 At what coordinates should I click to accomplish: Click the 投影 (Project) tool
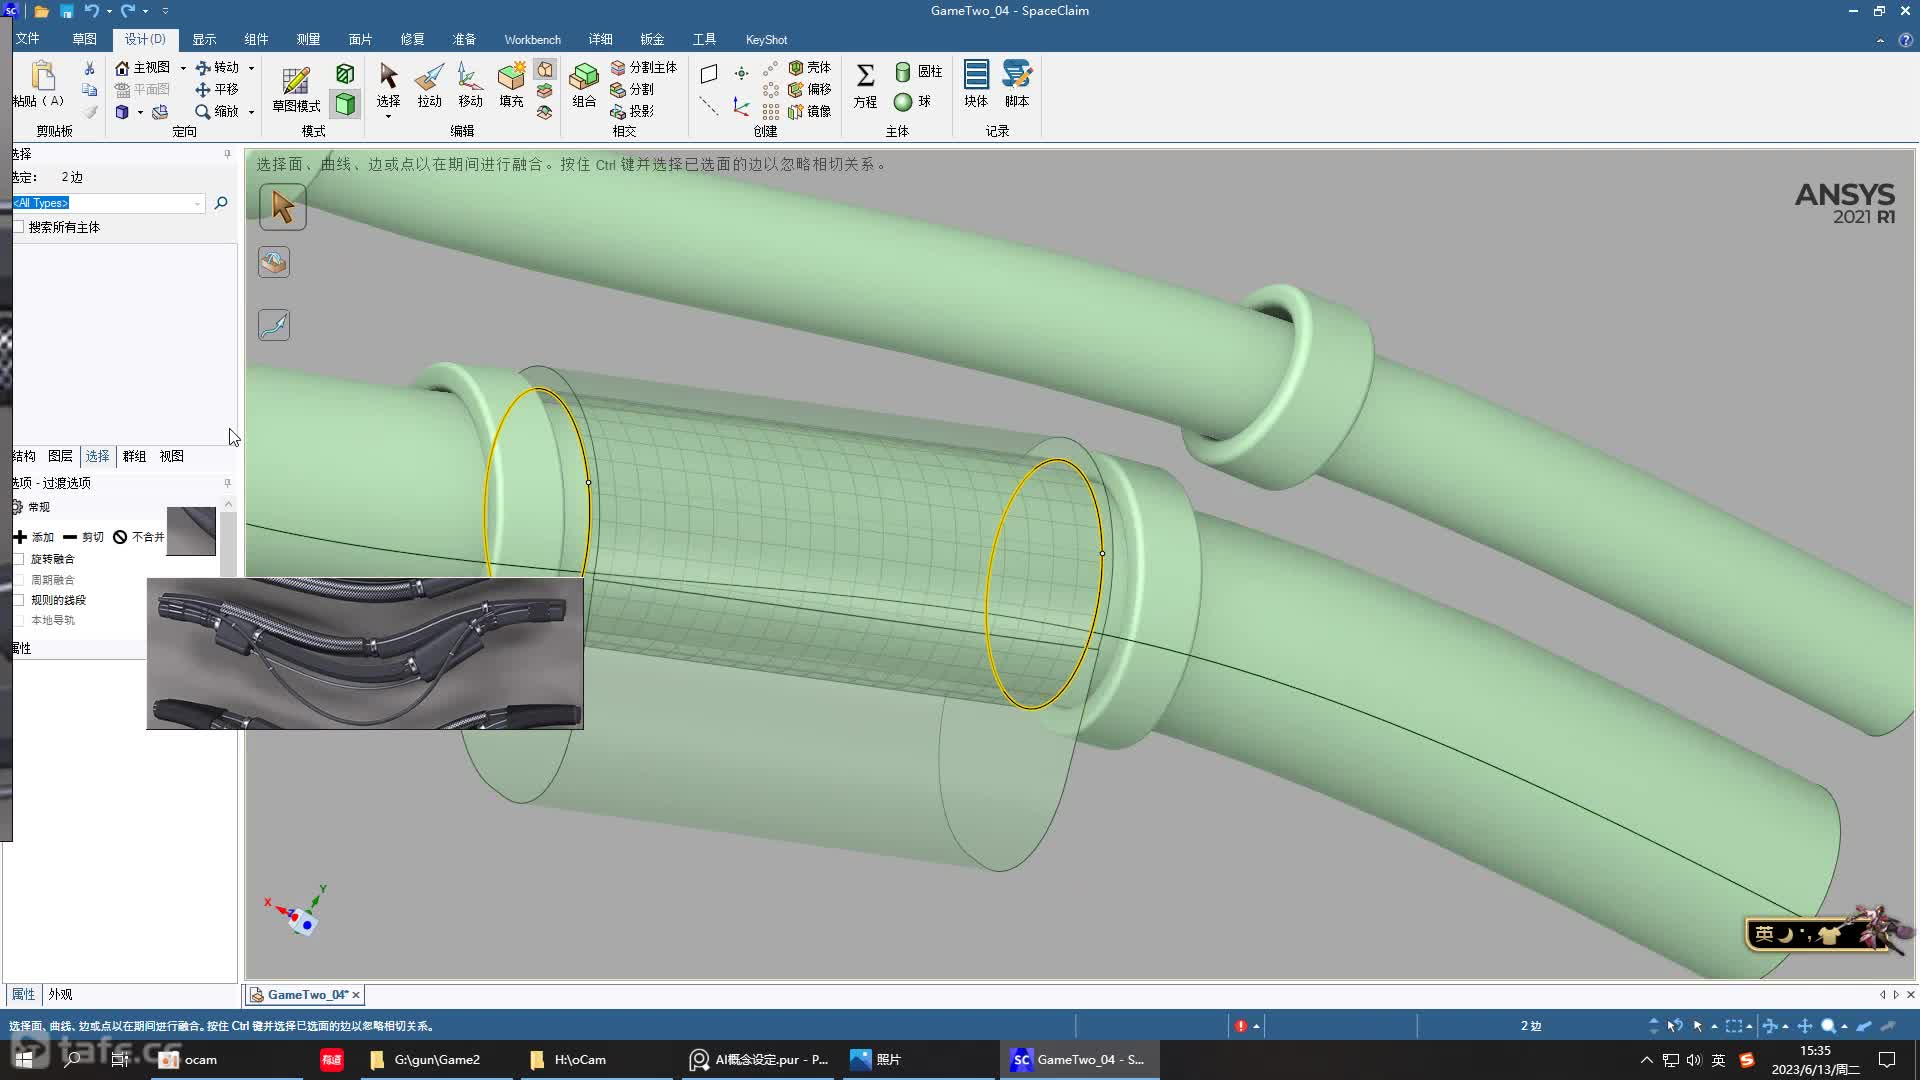coord(632,111)
